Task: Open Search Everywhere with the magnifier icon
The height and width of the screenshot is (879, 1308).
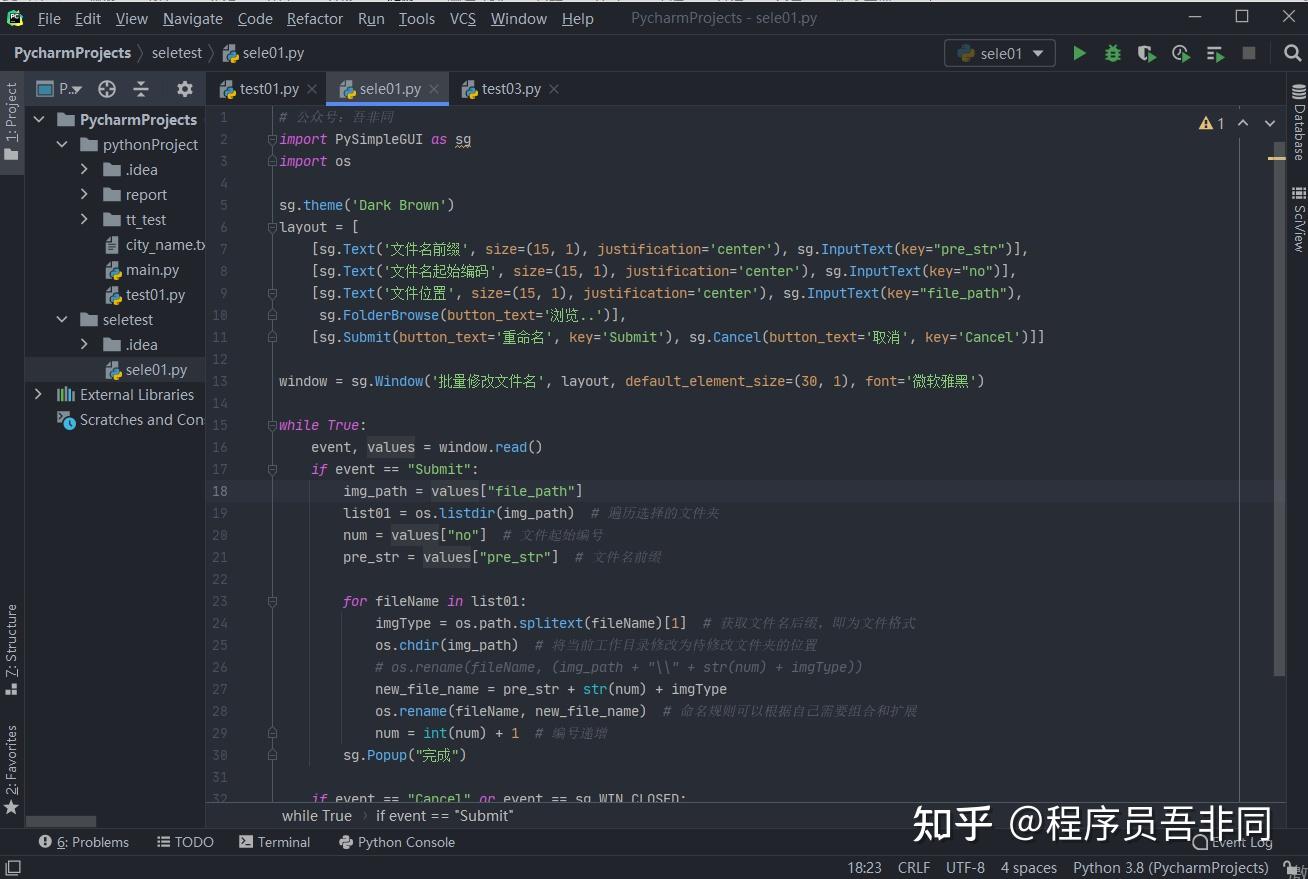Action: (1292, 53)
